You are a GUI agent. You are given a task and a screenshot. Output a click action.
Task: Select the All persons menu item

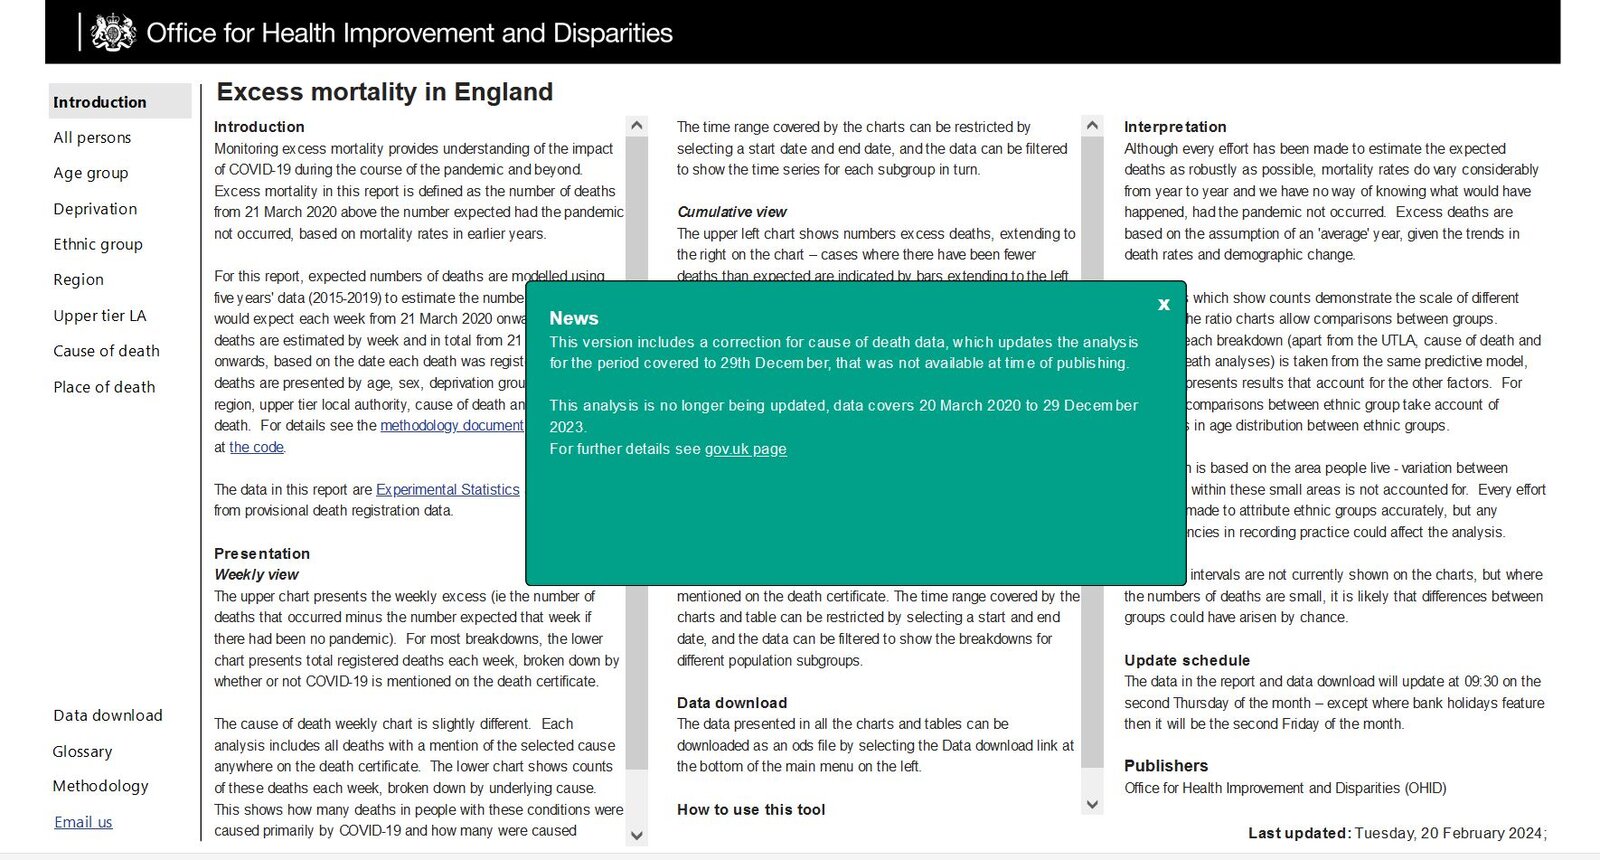click(92, 138)
